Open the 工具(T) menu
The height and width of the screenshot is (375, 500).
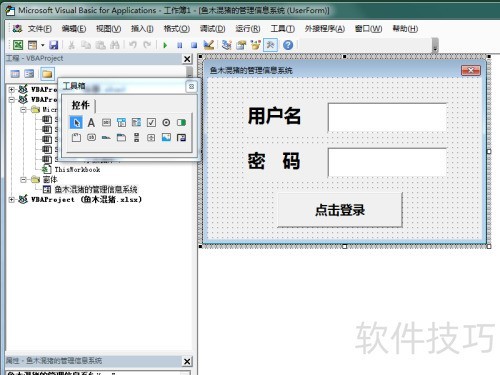[x=282, y=29]
